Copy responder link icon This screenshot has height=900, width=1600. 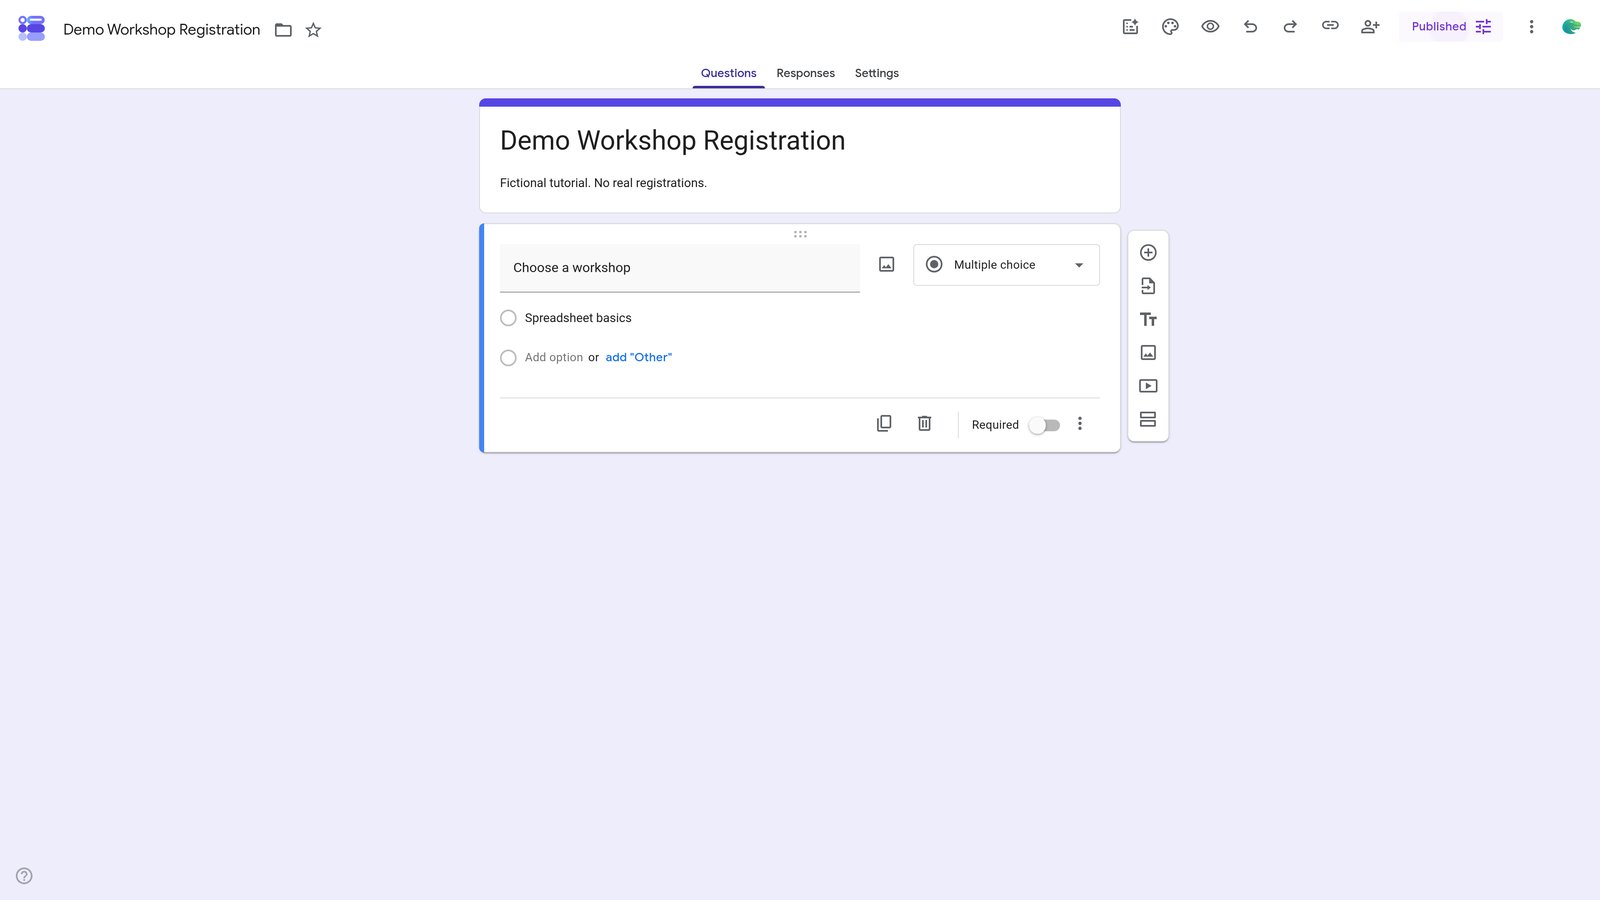1330,26
